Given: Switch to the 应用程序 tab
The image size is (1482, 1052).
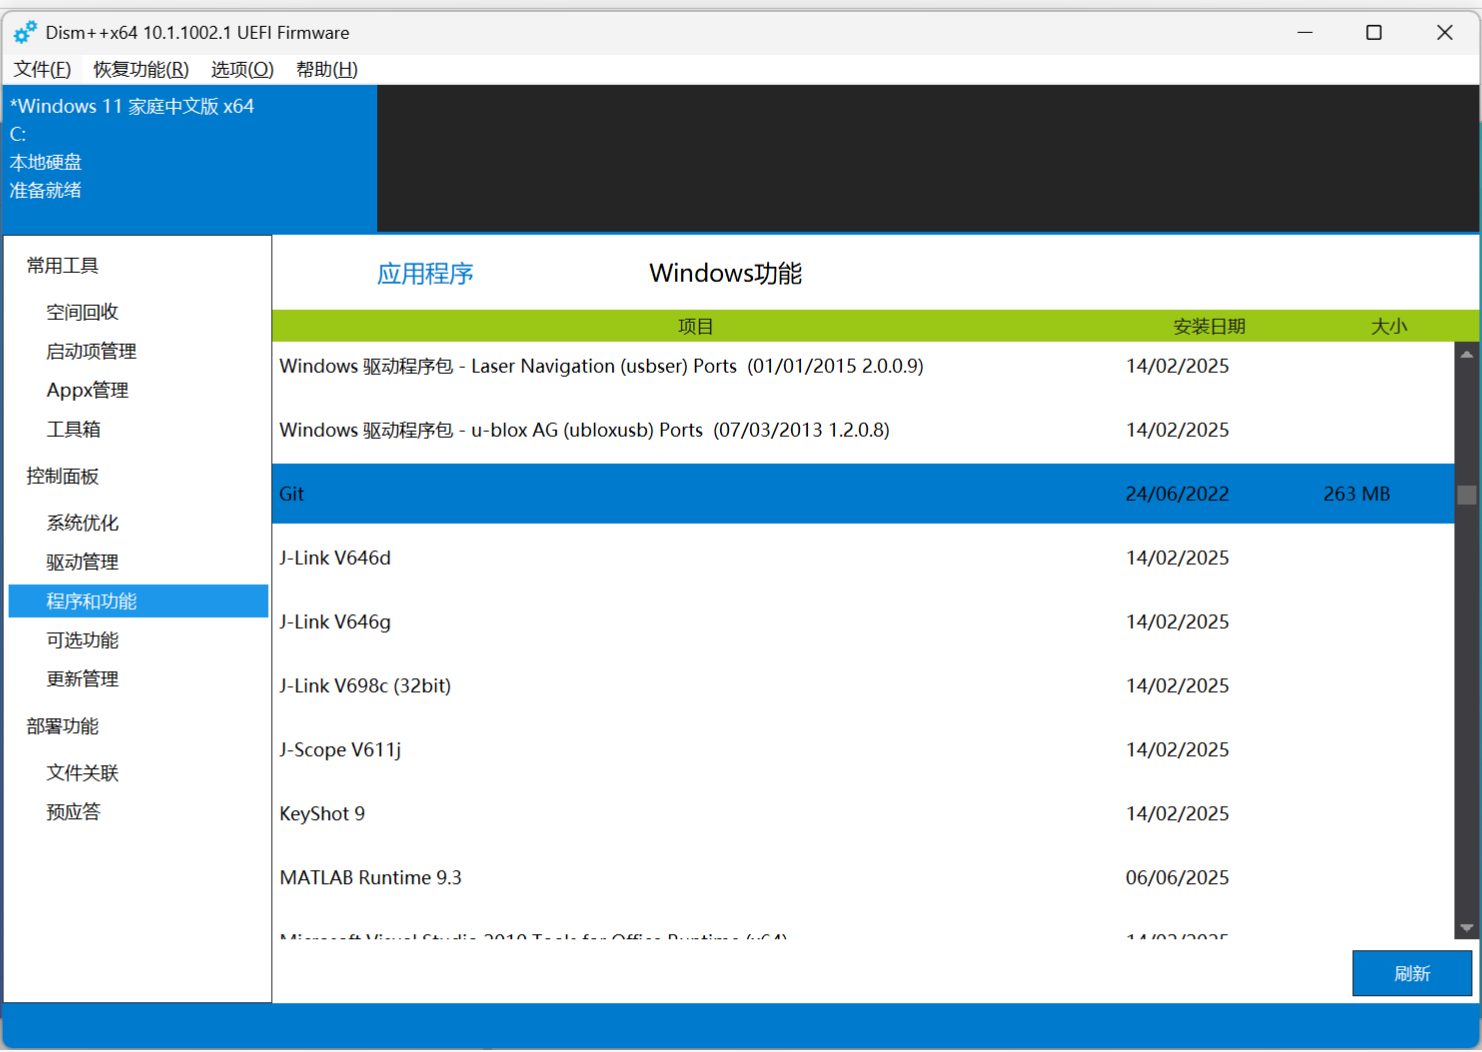Looking at the screenshot, I should pyautogui.click(x=425, y=273).
